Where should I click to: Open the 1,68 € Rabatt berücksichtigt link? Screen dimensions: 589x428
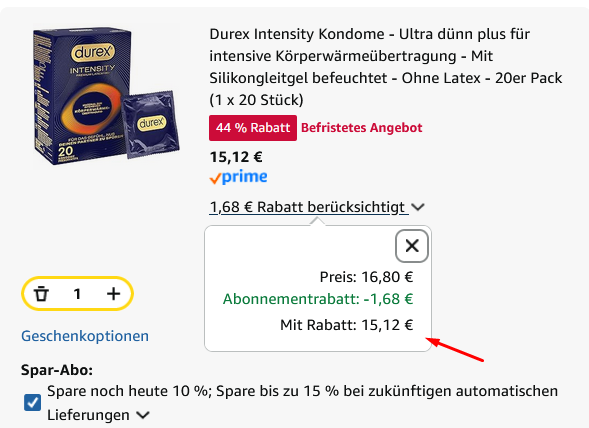tap(307, 207)
